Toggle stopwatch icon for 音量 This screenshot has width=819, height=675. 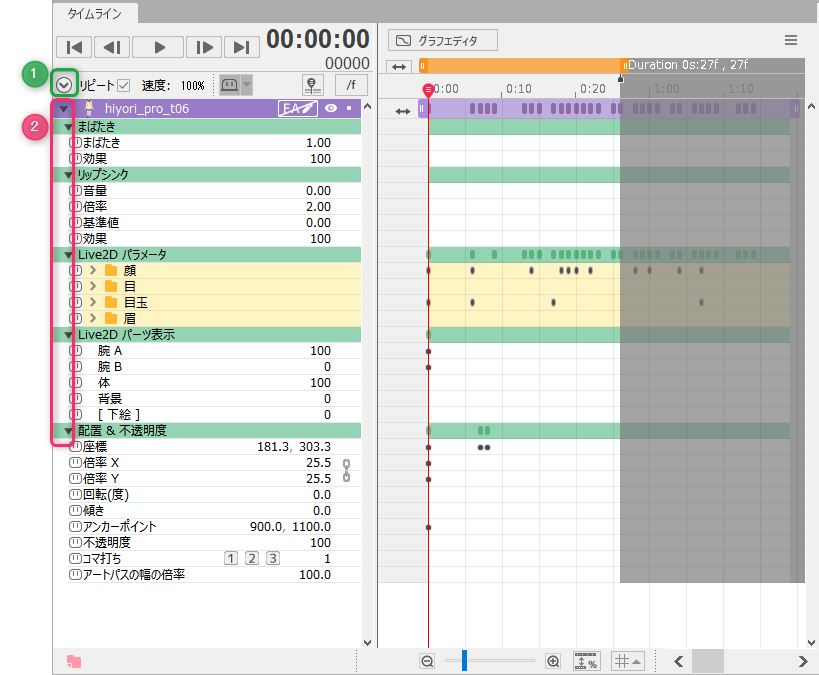click(x=76, y=191)
